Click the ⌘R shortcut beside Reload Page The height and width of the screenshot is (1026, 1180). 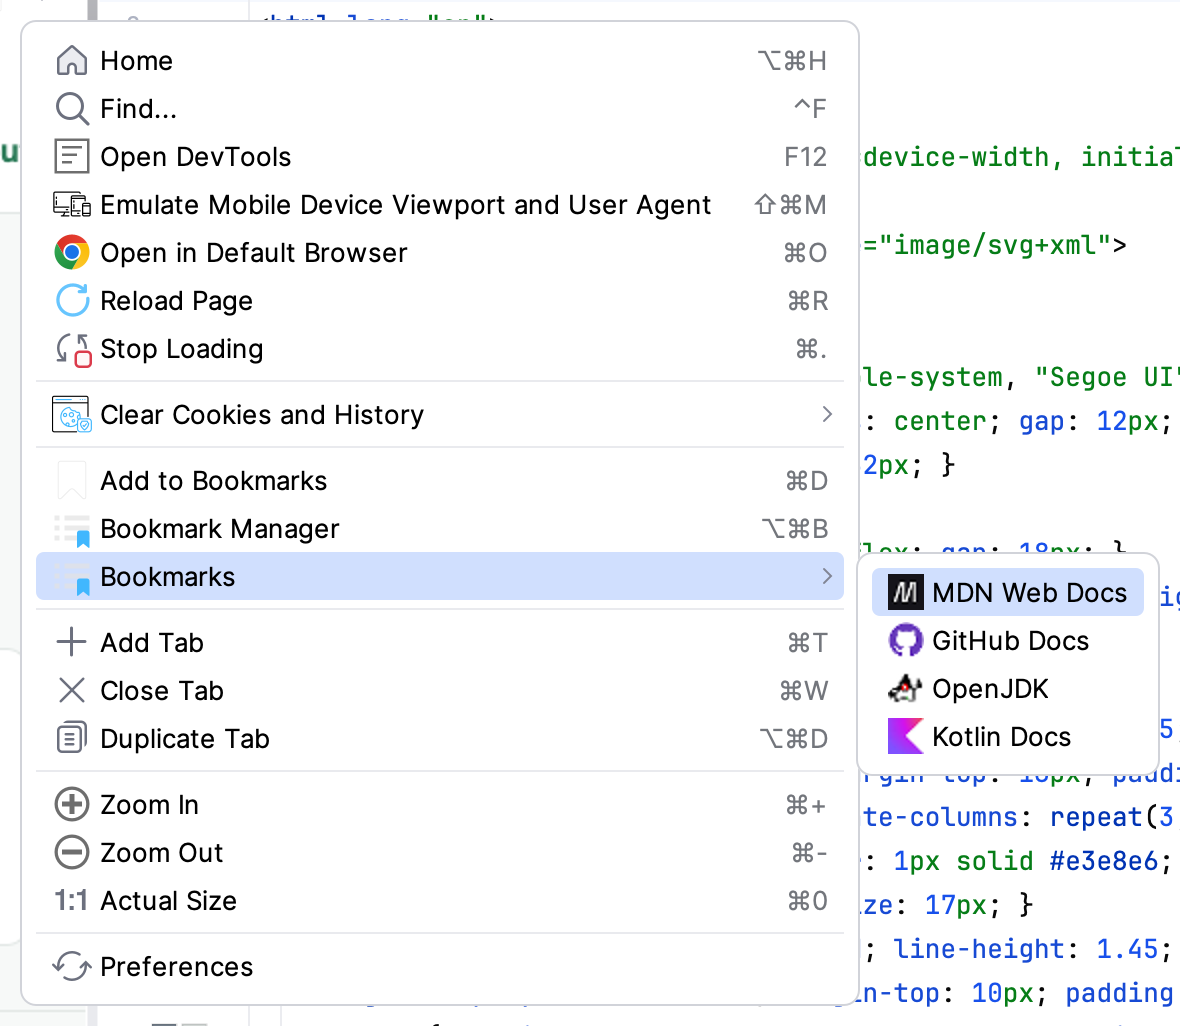coord(807,301)
